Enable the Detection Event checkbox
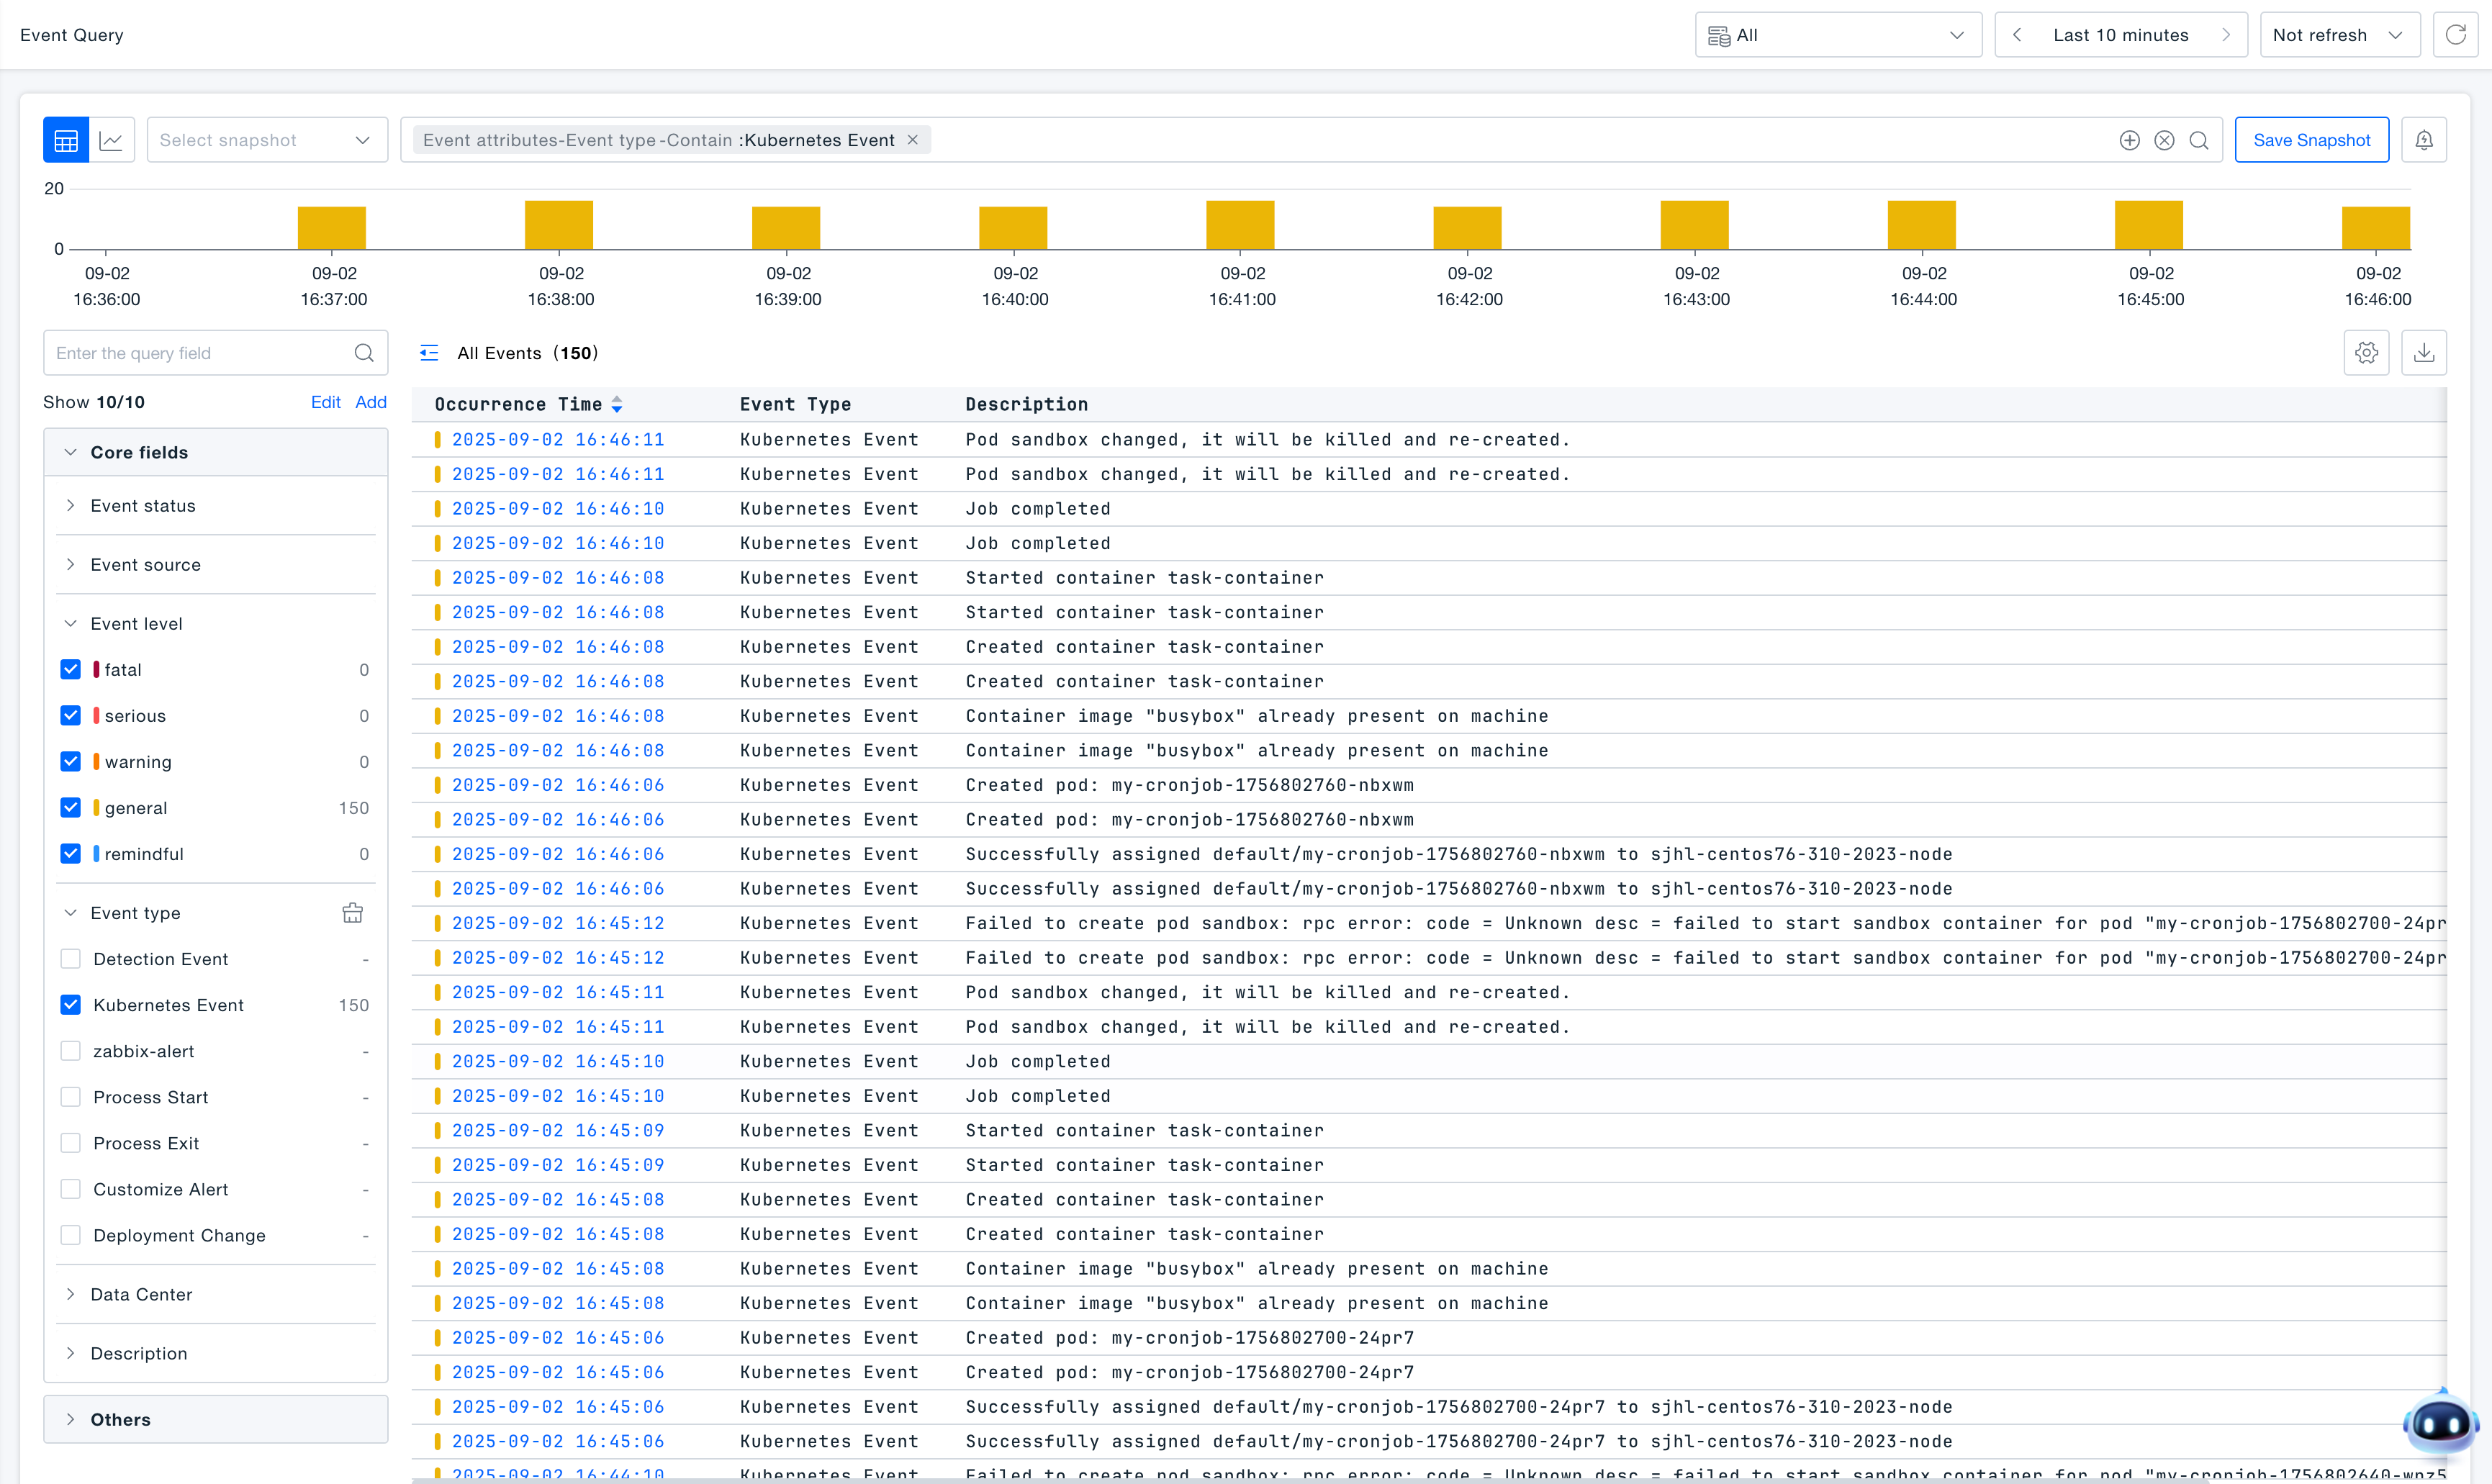2492x1484 pixels. pyautogui.click(x=70, y=959)
